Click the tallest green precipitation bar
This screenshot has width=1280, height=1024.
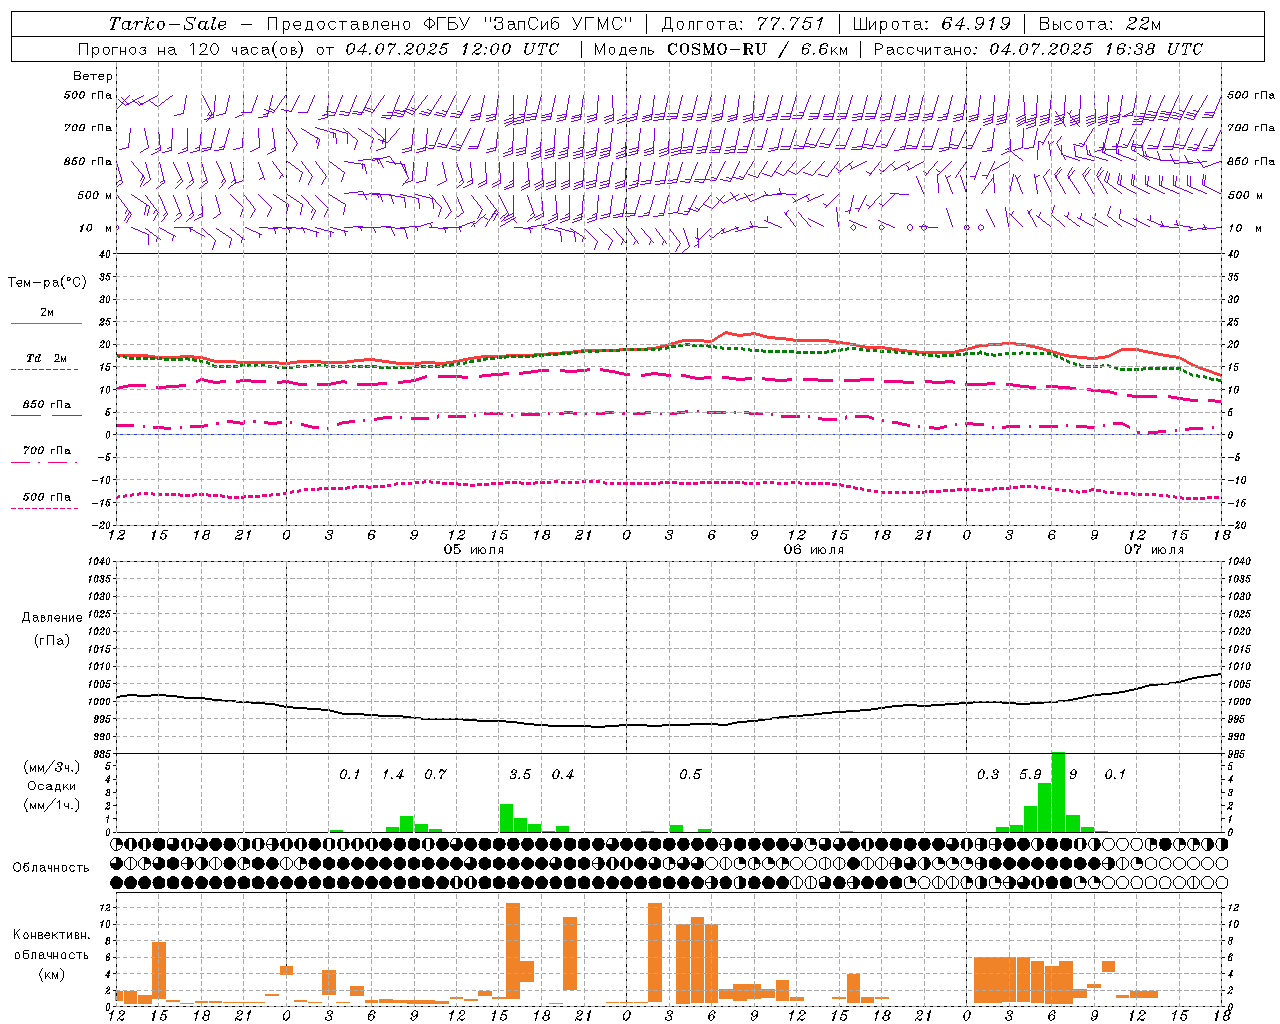click(1058, 792)
